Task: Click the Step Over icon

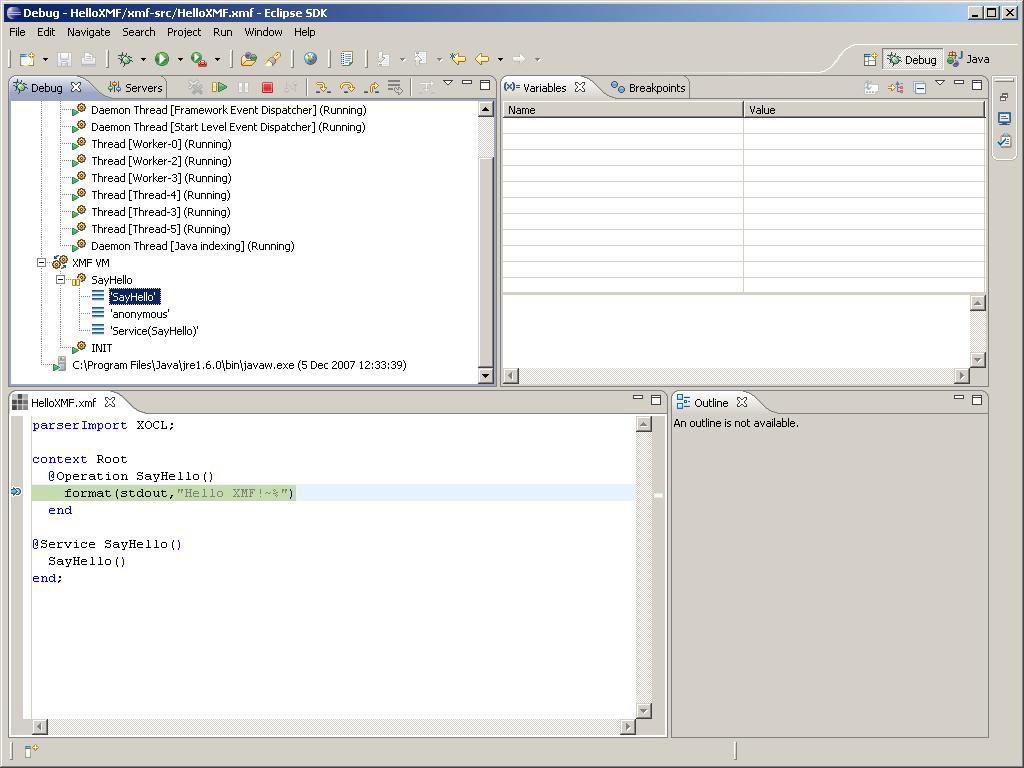Action: 347,87
